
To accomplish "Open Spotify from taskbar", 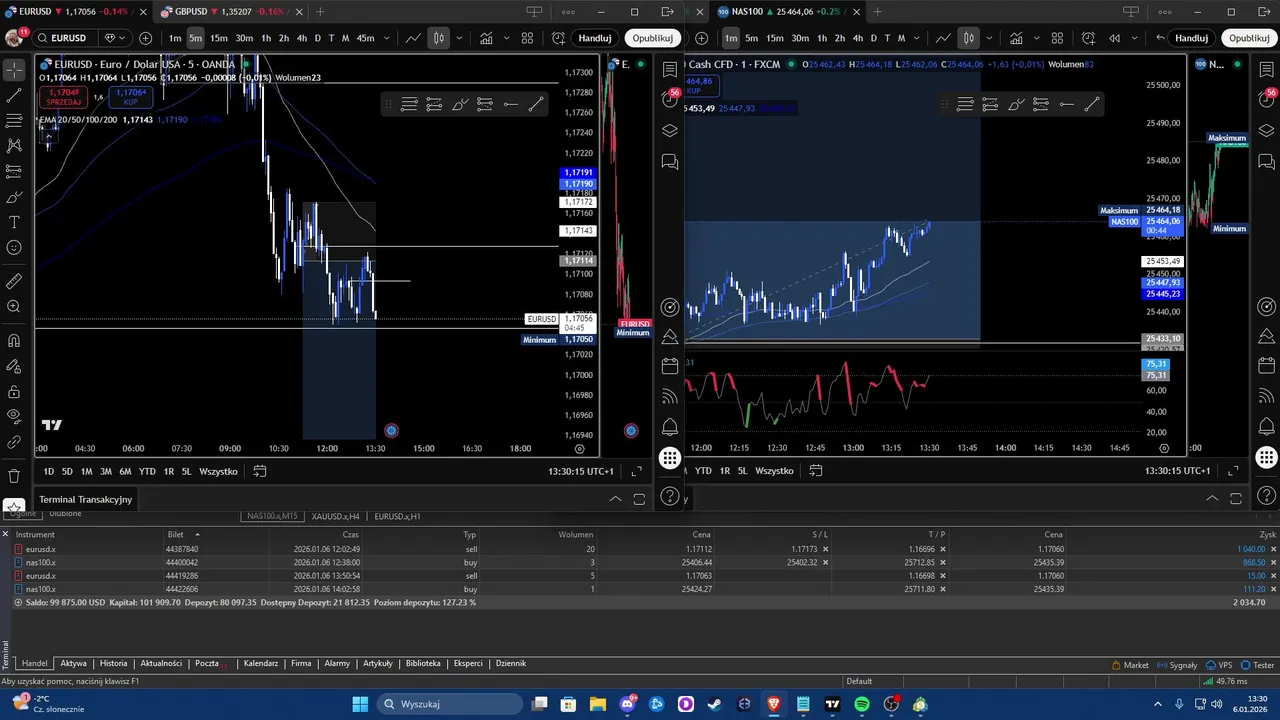I will pyautogui.click(x=862, y=704).
